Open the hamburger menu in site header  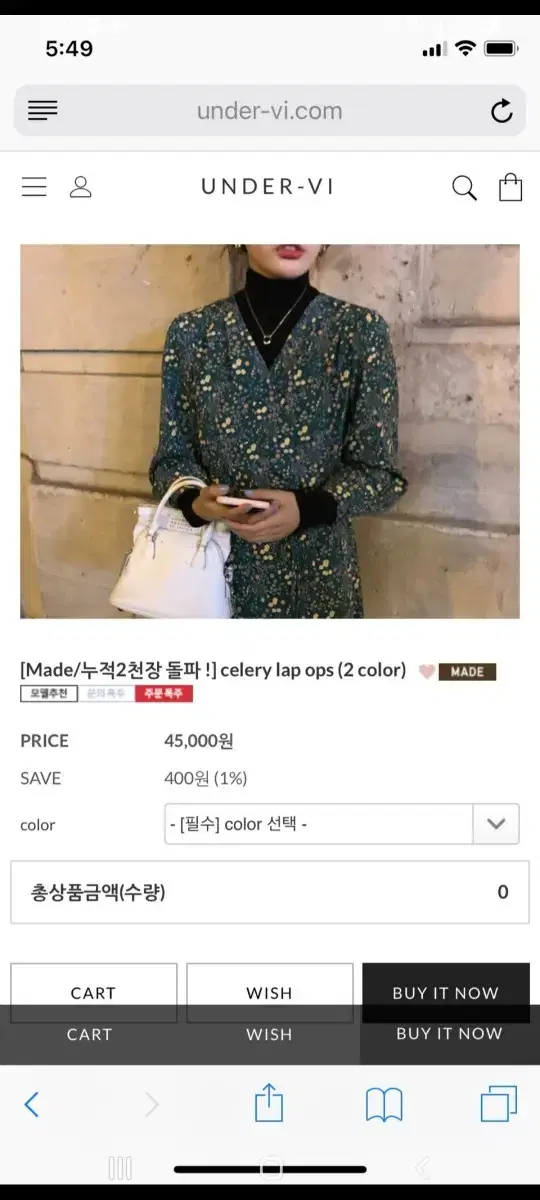[x=34, y=187]
